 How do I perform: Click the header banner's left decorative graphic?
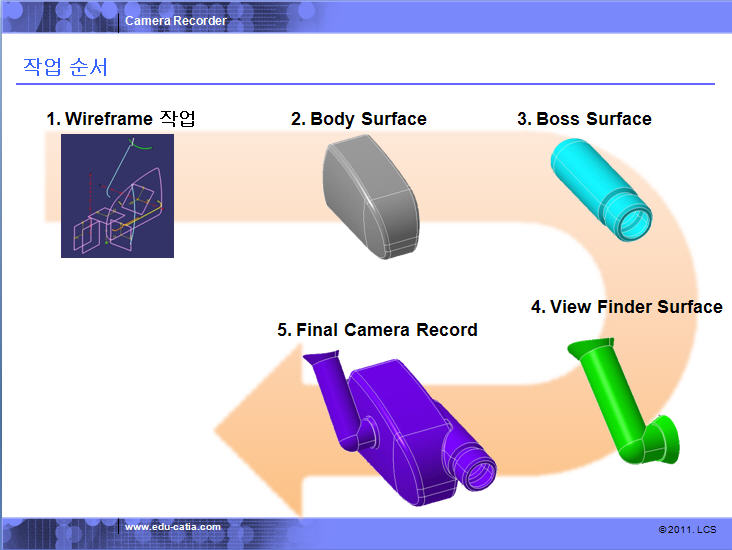coord(58,18)
